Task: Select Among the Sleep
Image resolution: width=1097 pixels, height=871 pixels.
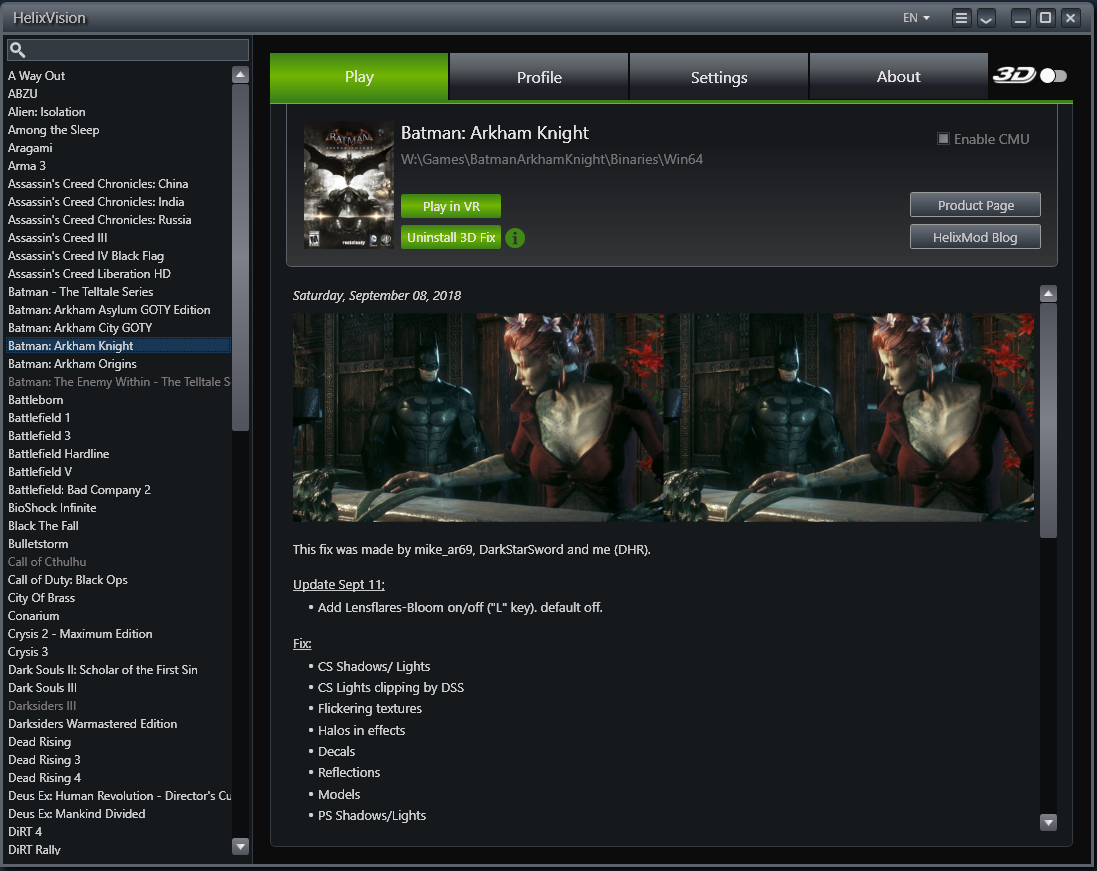Action: click(53, 130)
